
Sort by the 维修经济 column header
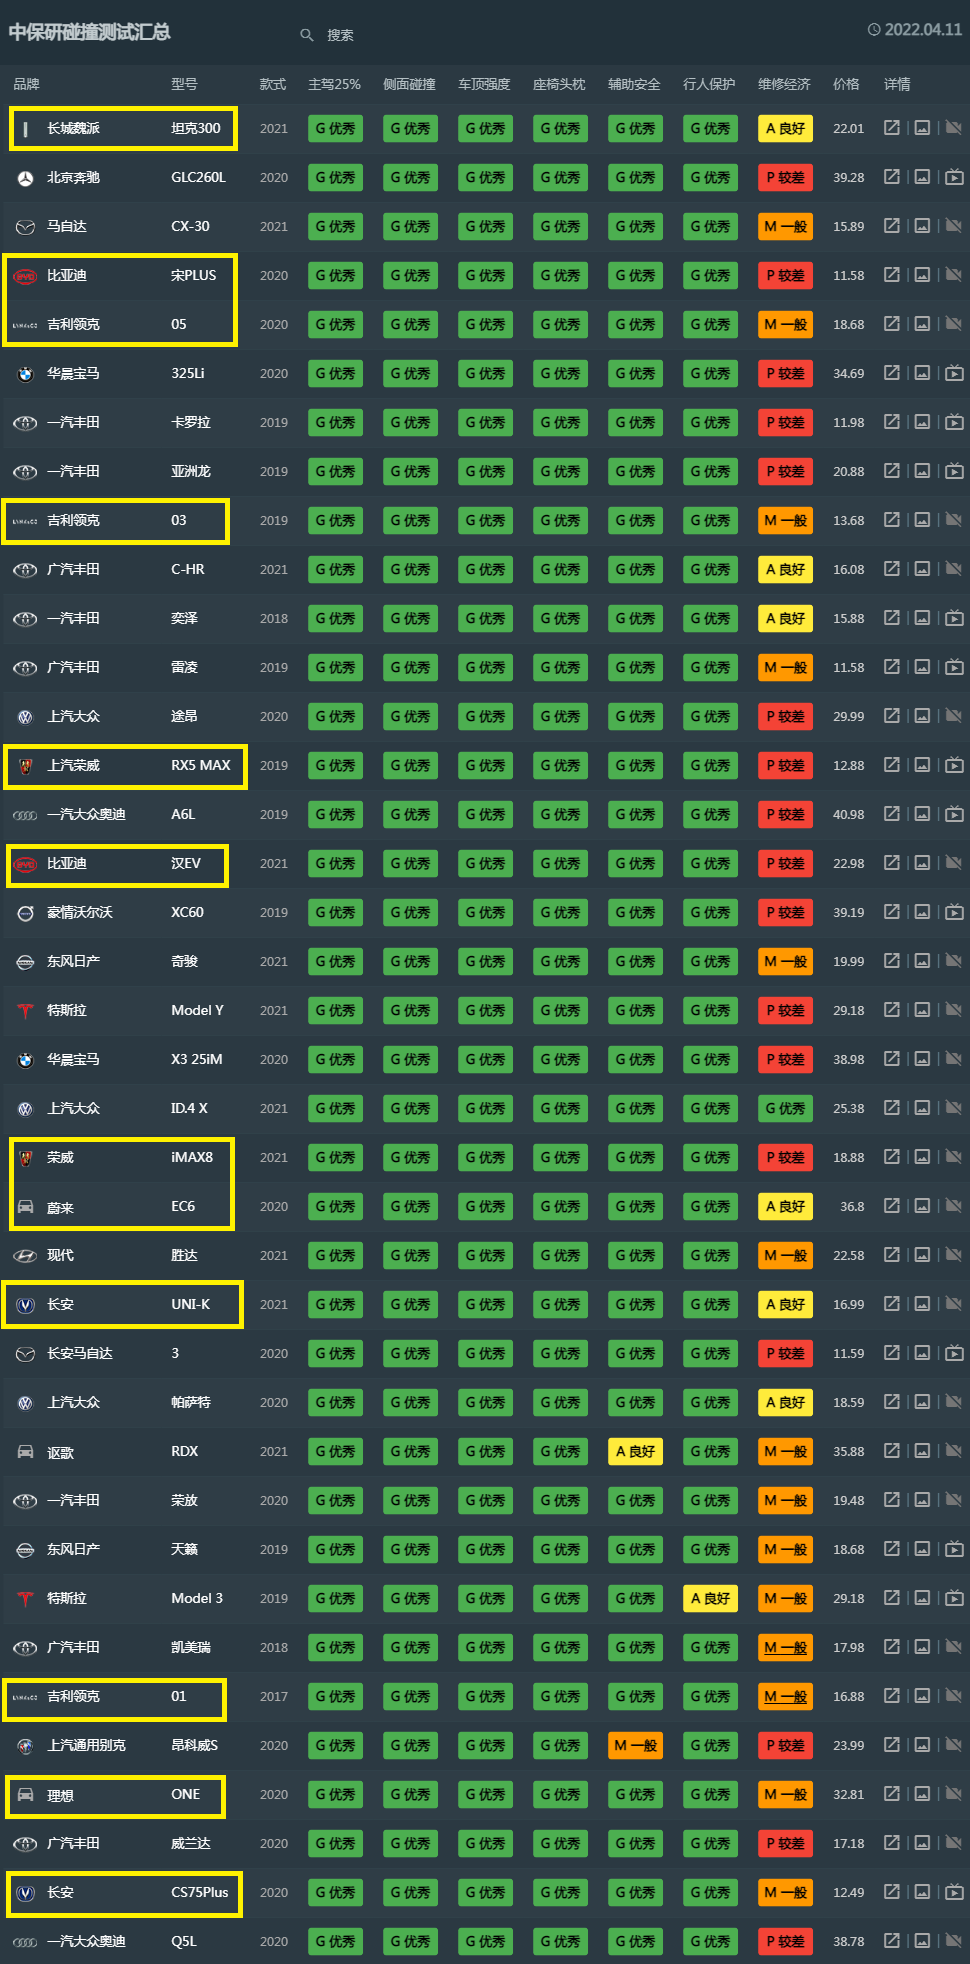tap(784, 84)
